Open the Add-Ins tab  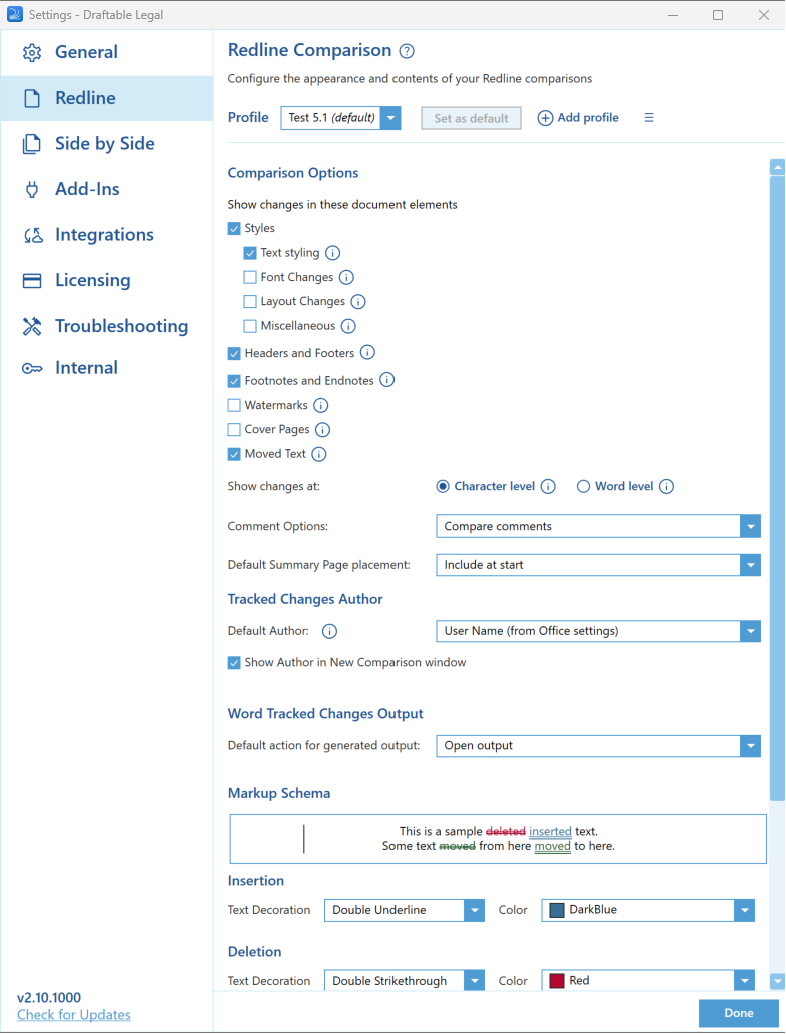107,190
